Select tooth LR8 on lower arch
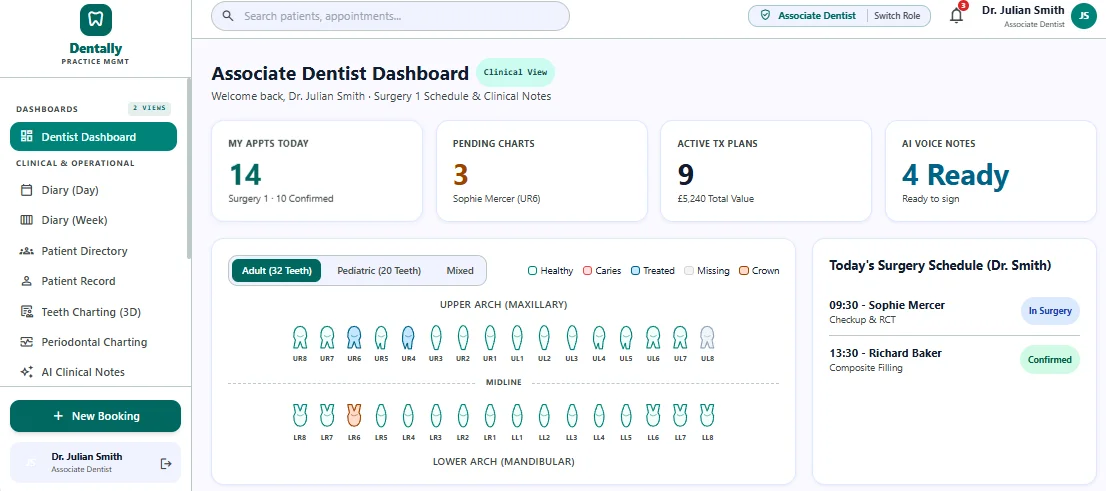1106x491 pixels. point(300,415)
